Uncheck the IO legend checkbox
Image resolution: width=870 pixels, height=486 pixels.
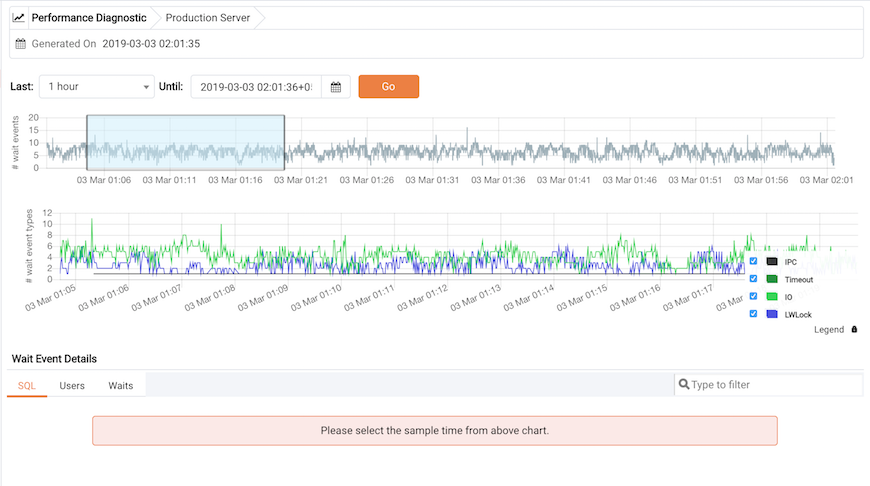click(753, 296)
